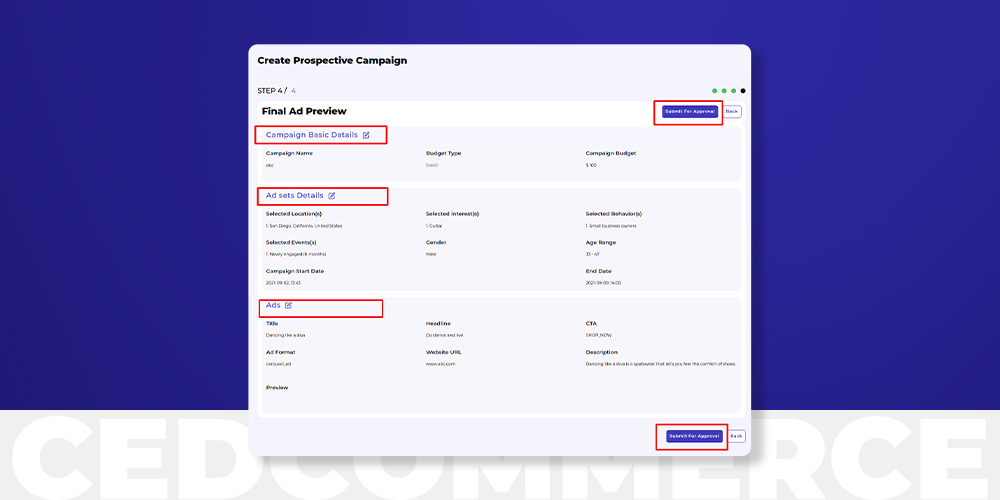Click the 'Final Ad Preview' heading
Viewport: 1000px width, 500px height.
click(304, 111)
